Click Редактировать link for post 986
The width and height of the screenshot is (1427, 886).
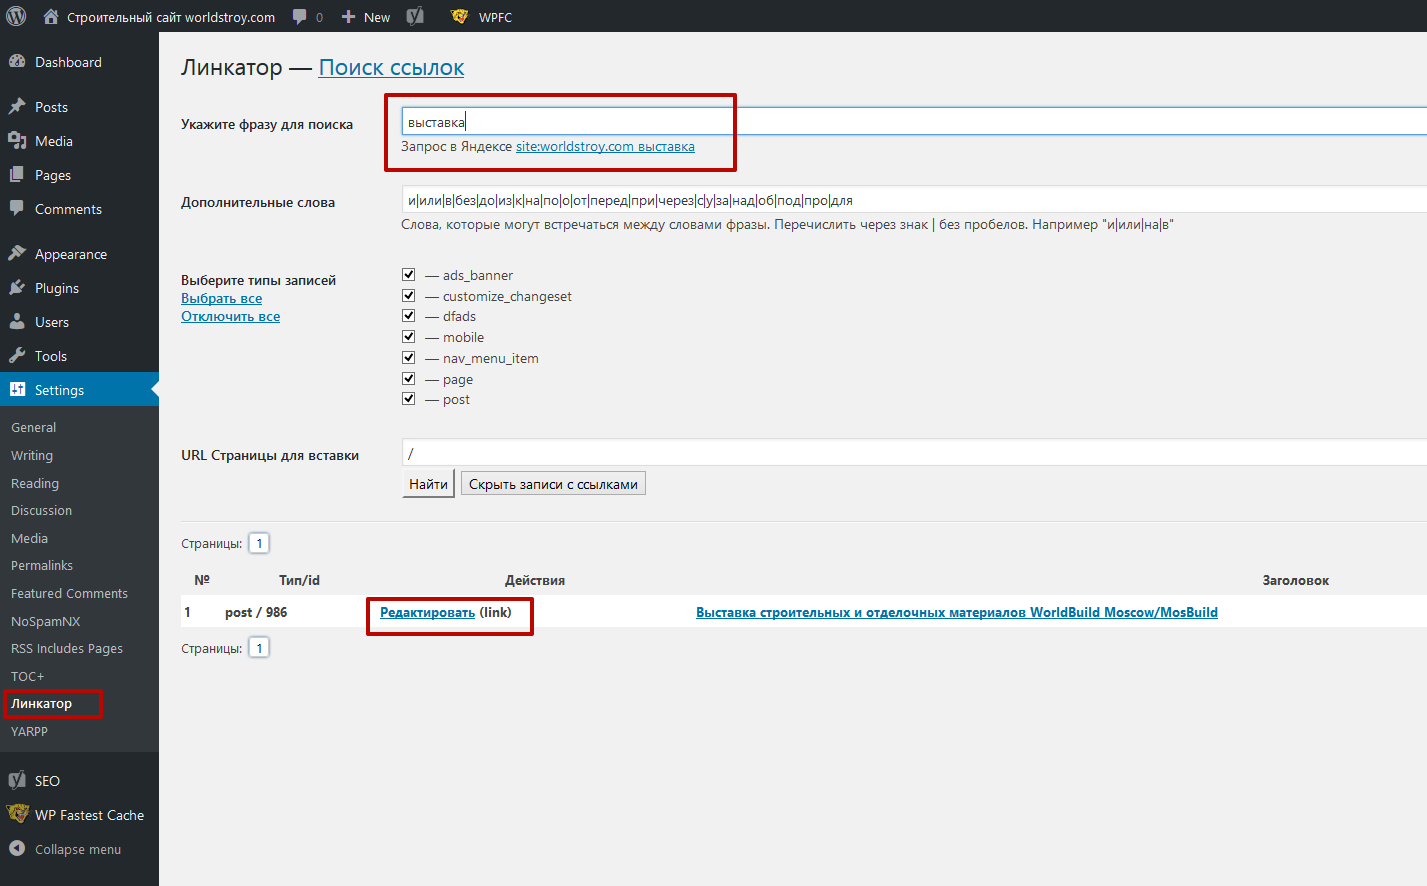427,612
